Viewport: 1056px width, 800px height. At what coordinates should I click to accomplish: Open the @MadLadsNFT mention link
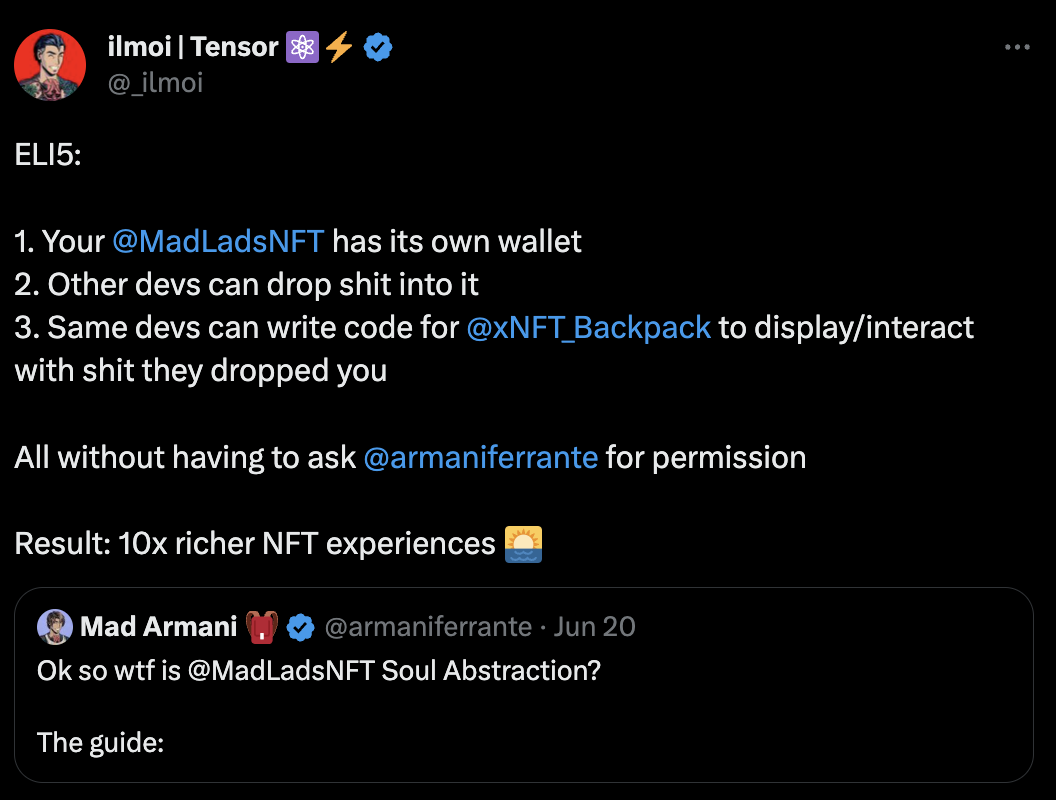(x=218, y=242)
